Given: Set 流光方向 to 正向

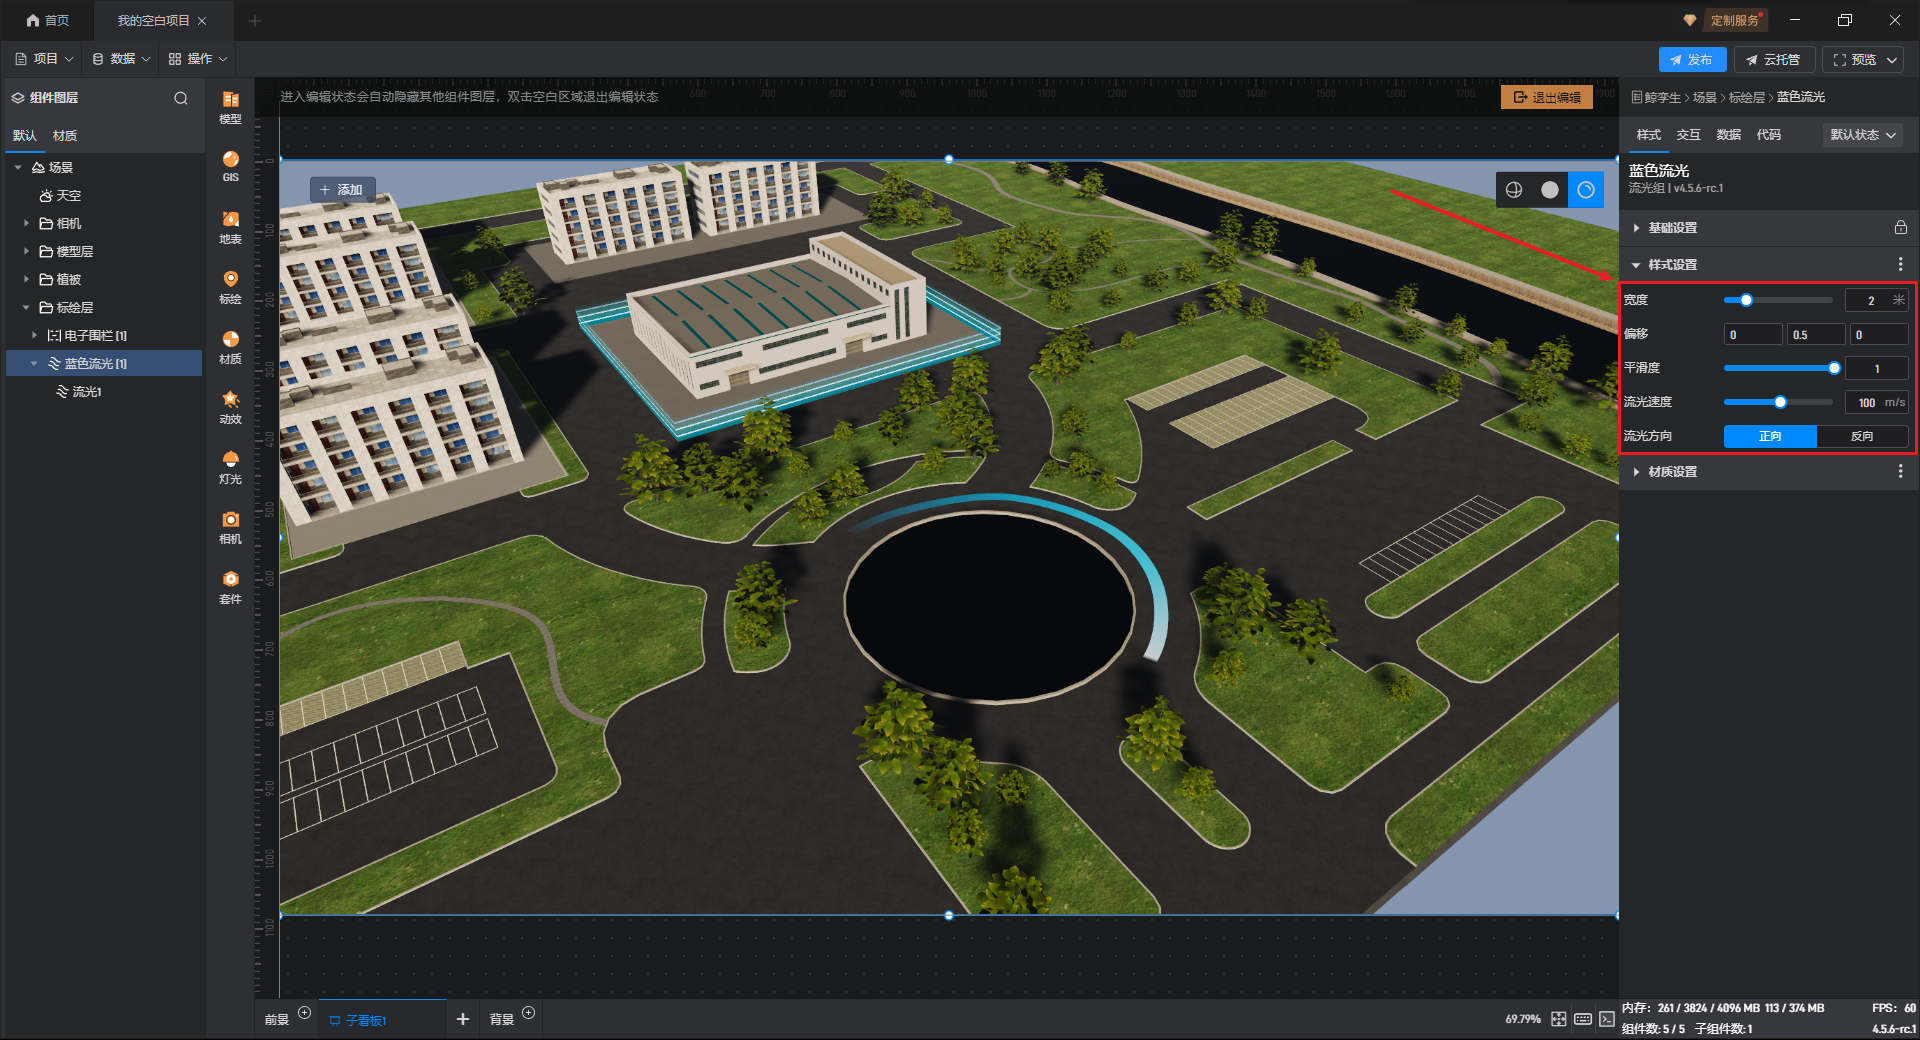Looking at the screenshot, I should coord(1769,436).
